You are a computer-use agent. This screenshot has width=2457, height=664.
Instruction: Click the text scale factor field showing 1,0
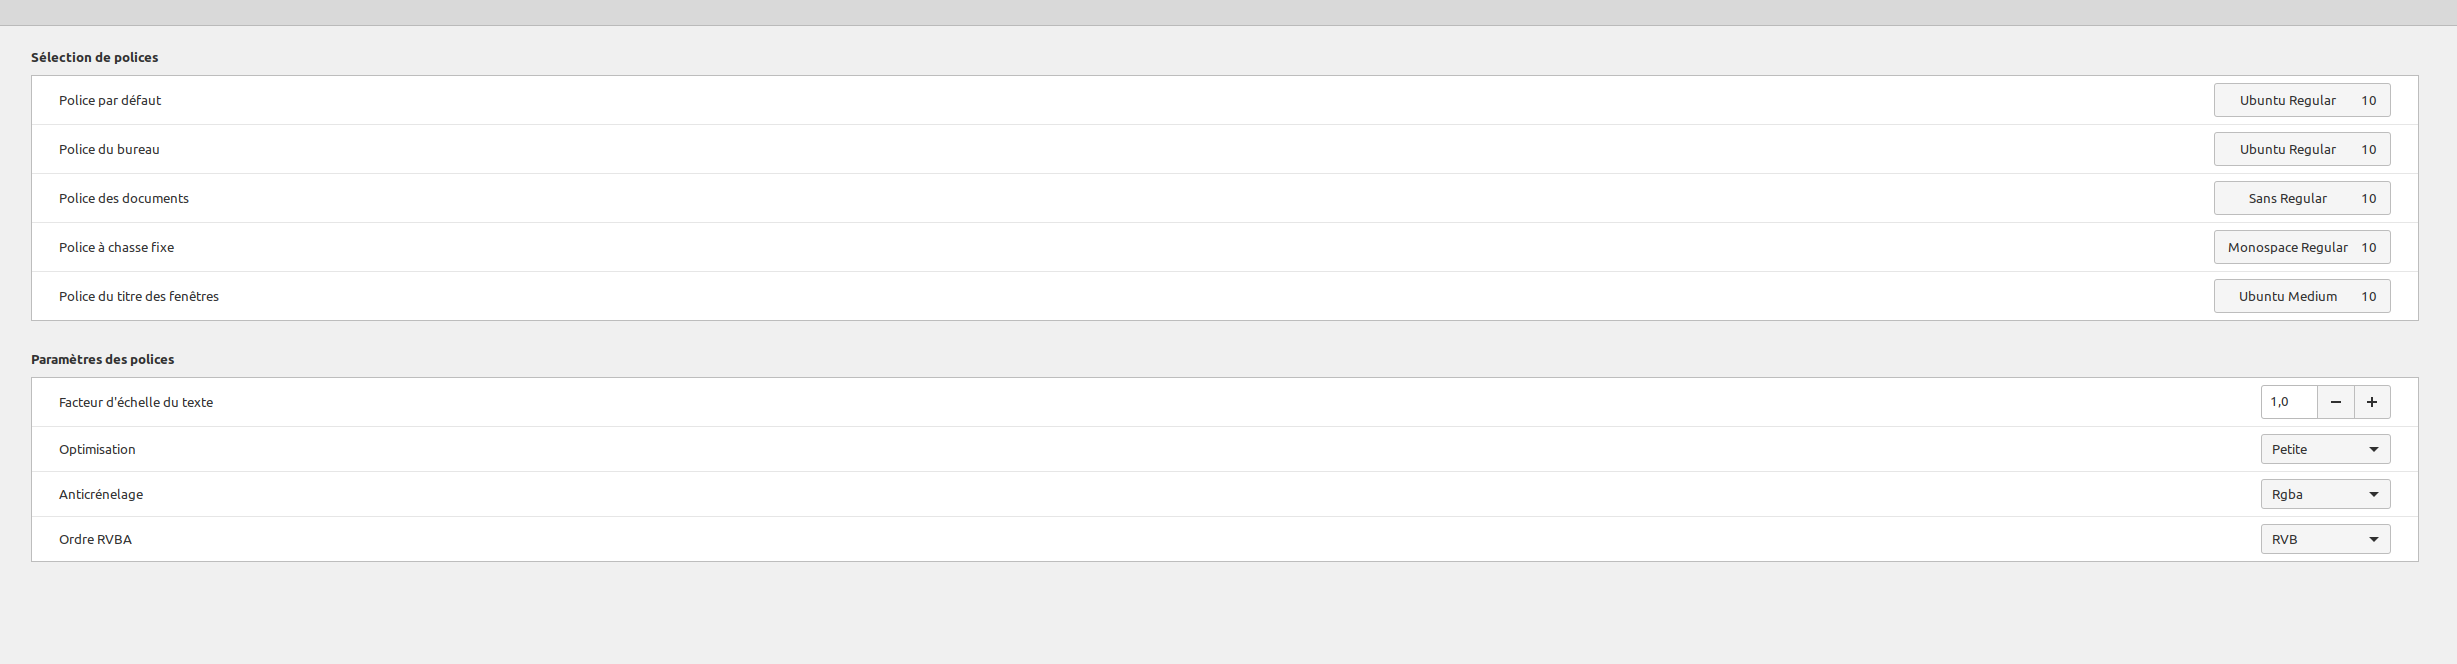coord(2288,402)
